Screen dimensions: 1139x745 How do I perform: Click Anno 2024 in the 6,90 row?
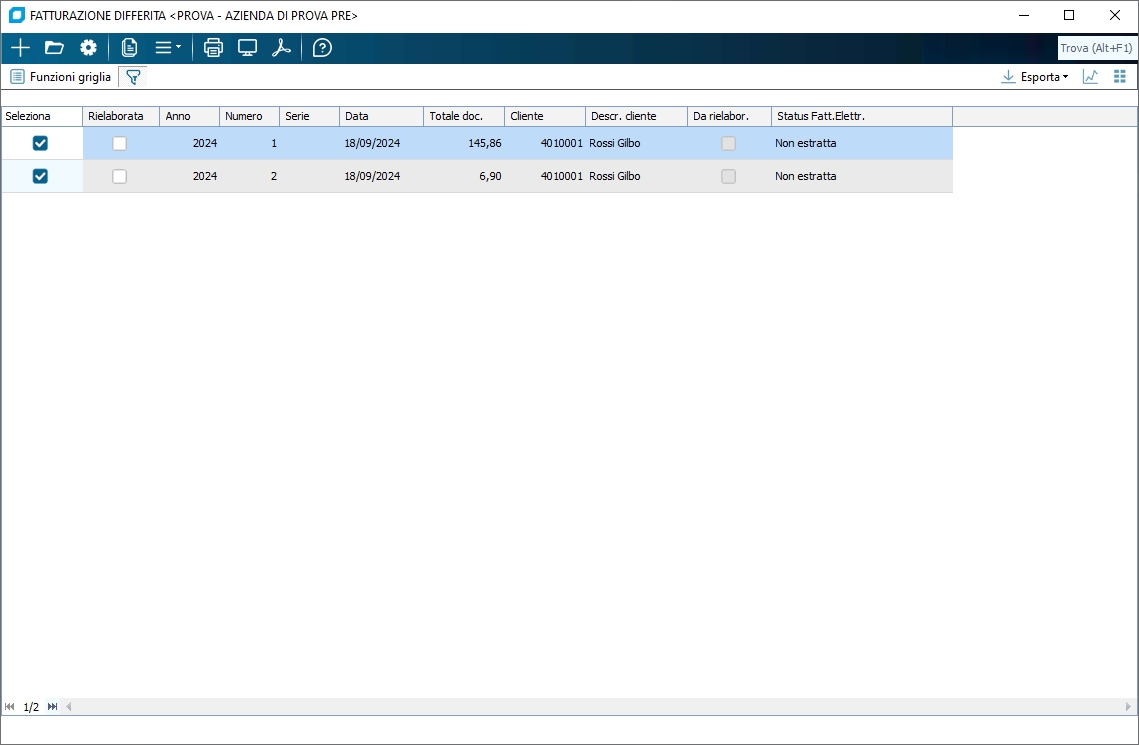(205, 176)
